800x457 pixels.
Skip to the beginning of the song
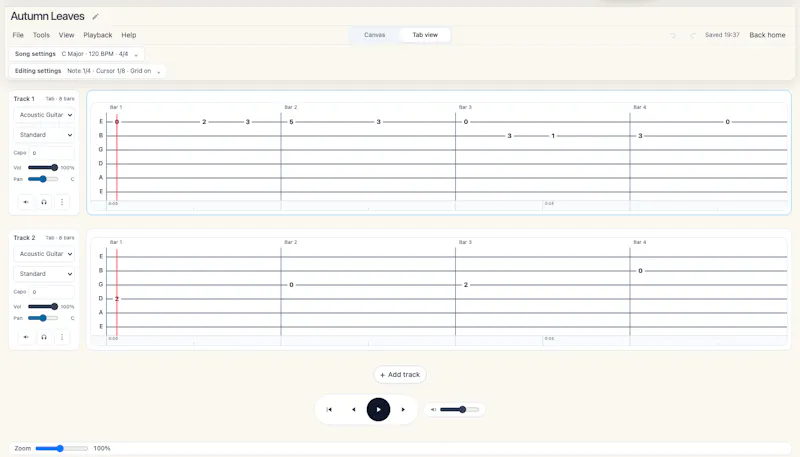[x=329, y=410]
